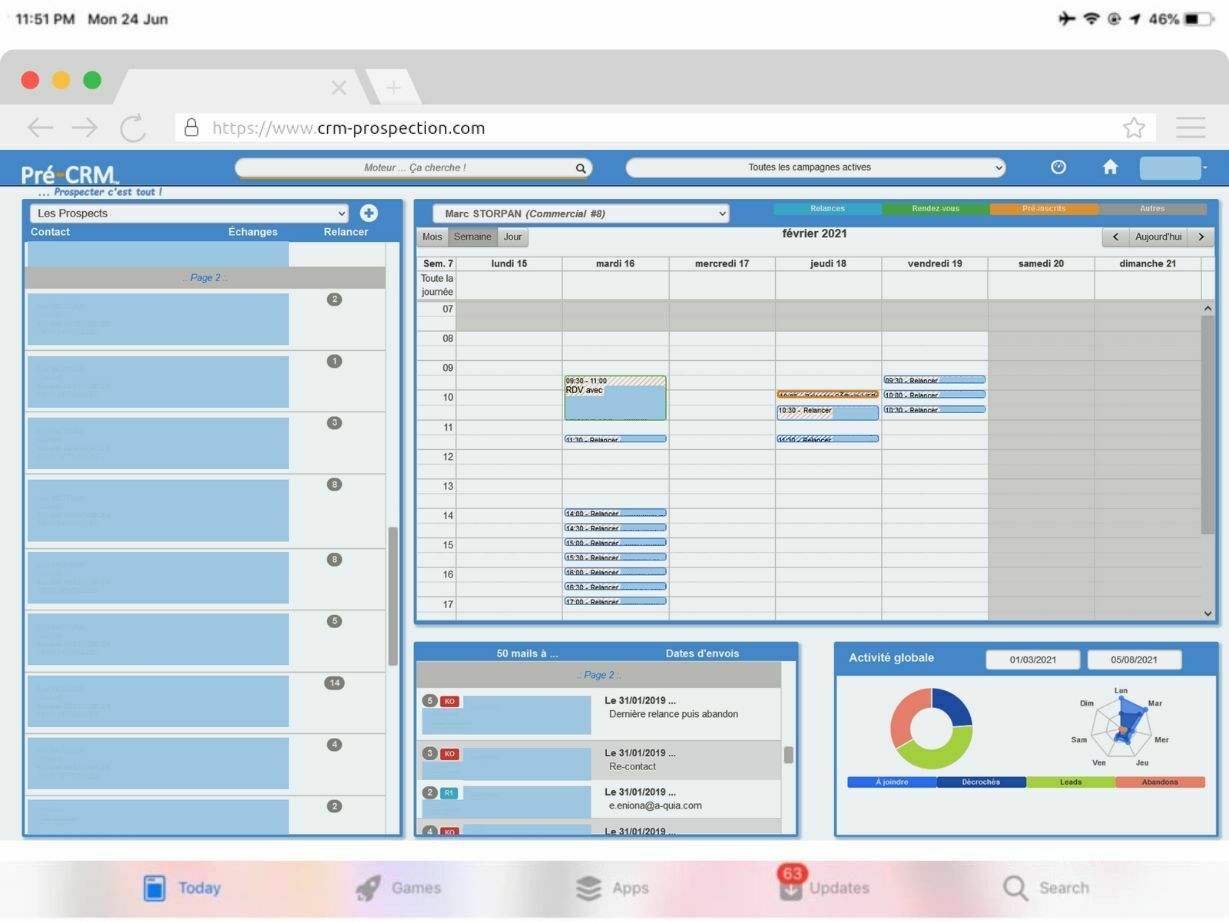This screenshot has width=1229, height=922.
Task: Toggle the Relances calendar filter
Action: [828, 209]
